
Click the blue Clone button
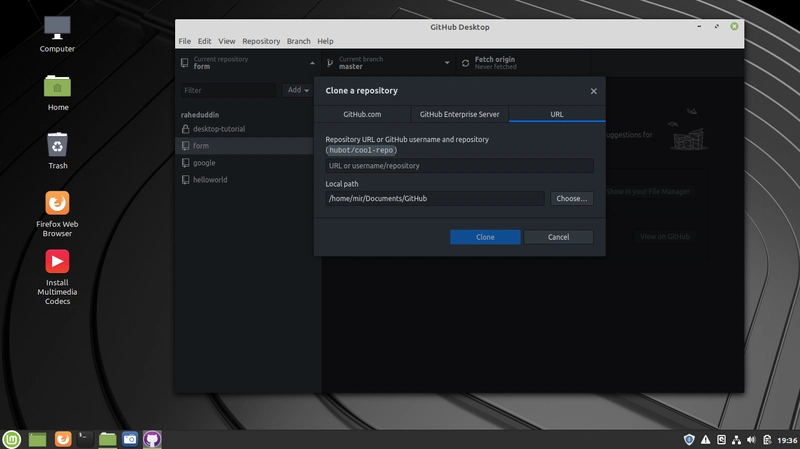[485, 237]
